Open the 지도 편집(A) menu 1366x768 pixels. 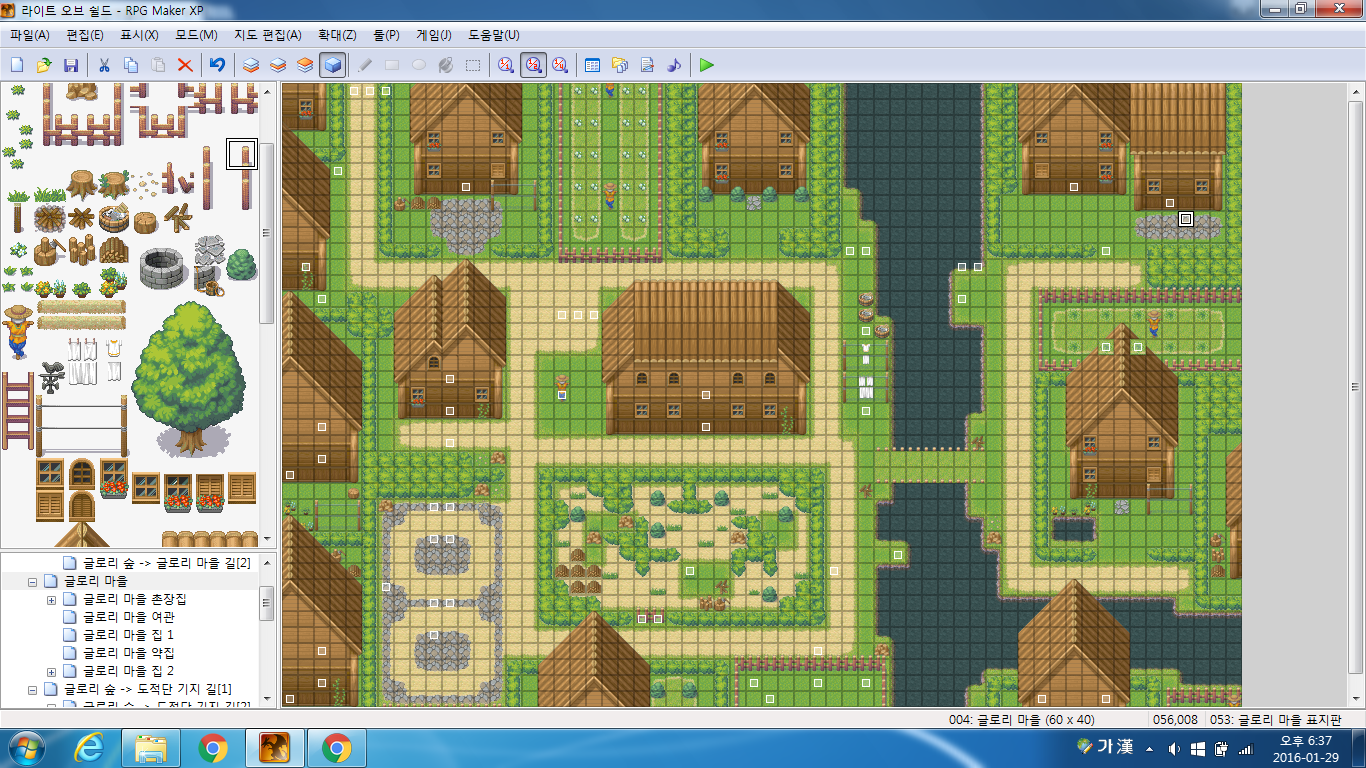[268, 35]
